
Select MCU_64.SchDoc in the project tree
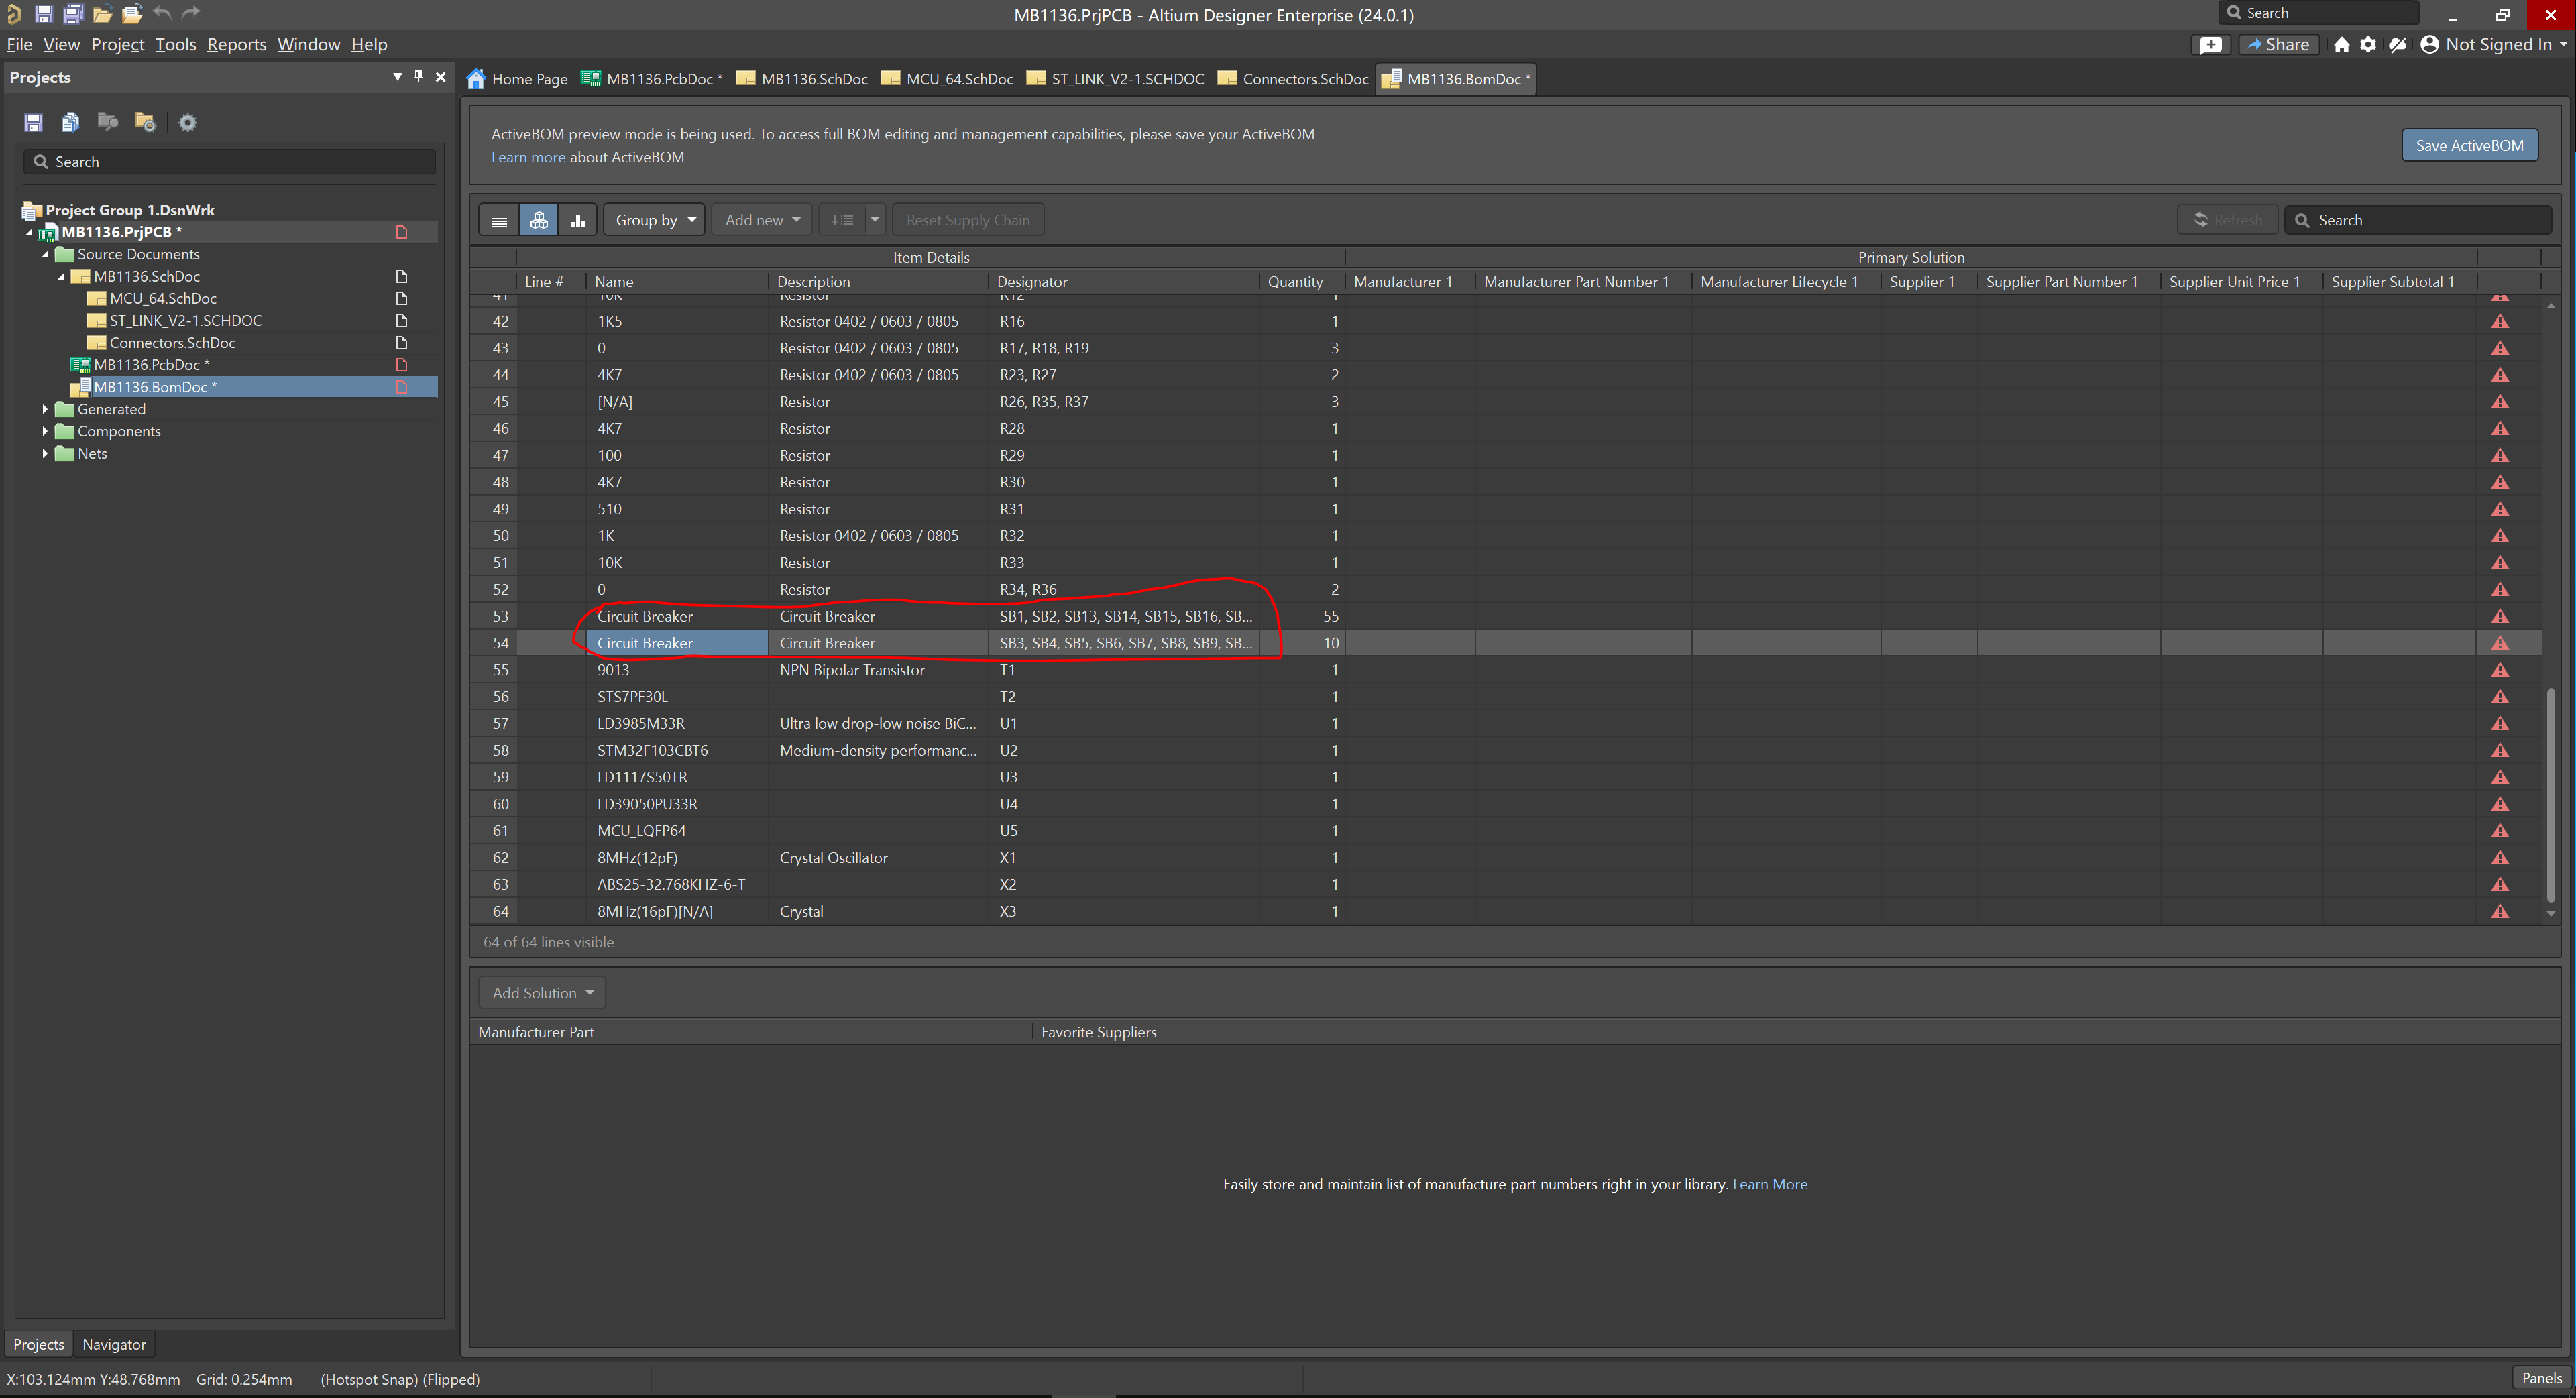click(163, 298)
